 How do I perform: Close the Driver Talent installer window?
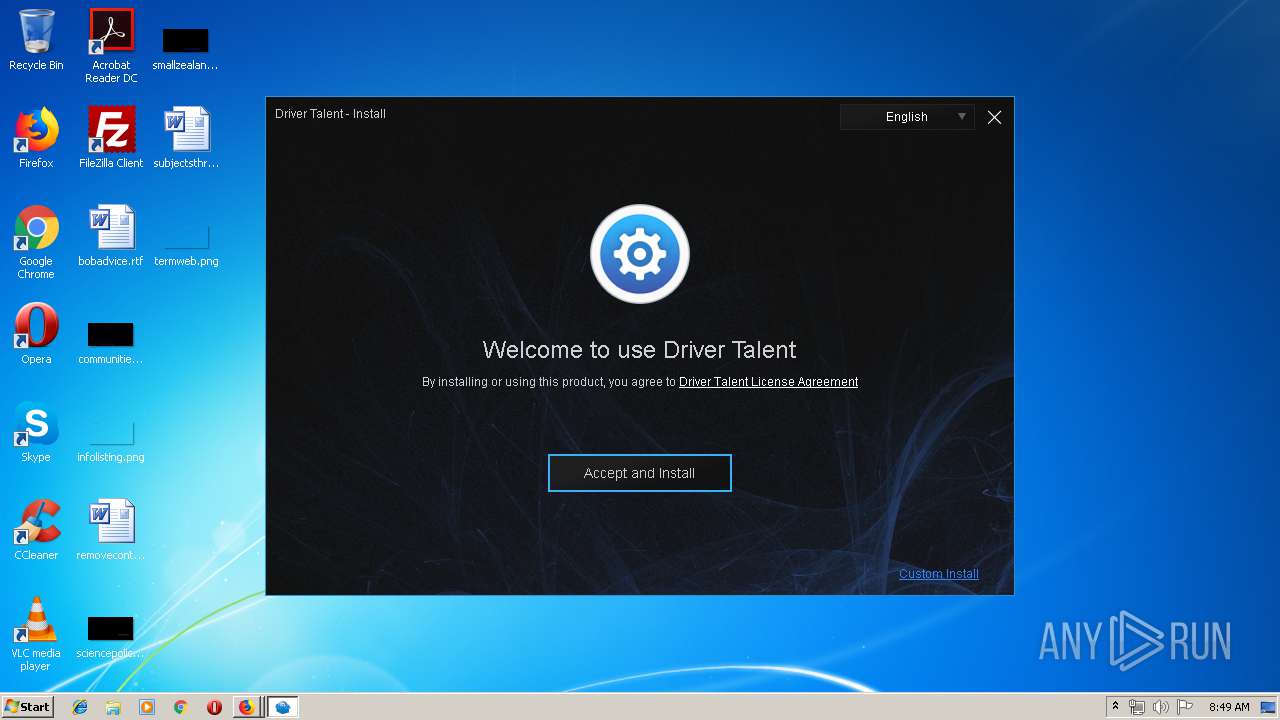994,117
